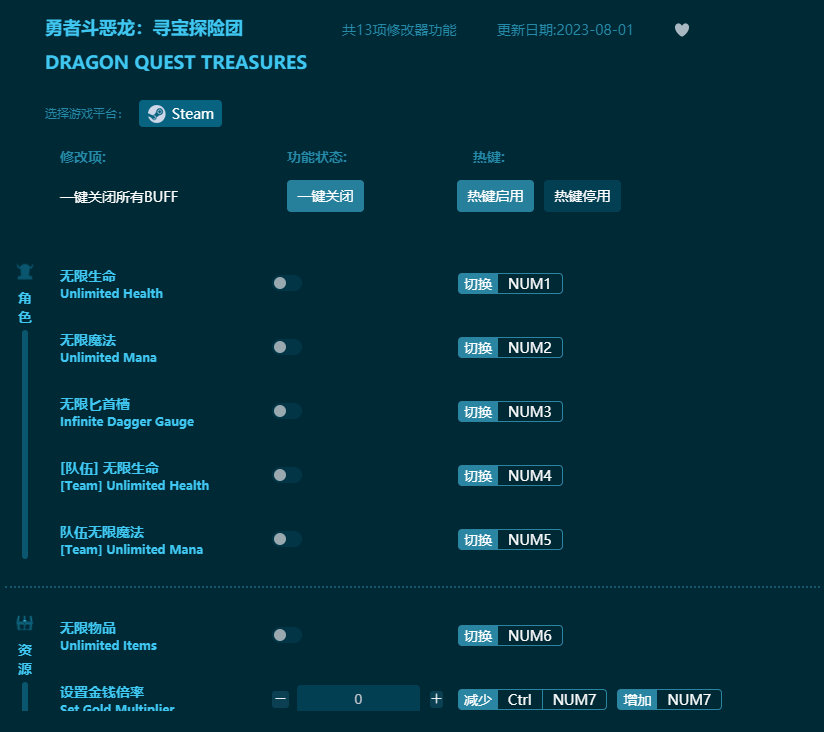This screenshot has width=824, height=732.
Task: Click the resources section chest icon
Action: pyautogui.click(x=25, y=623)
